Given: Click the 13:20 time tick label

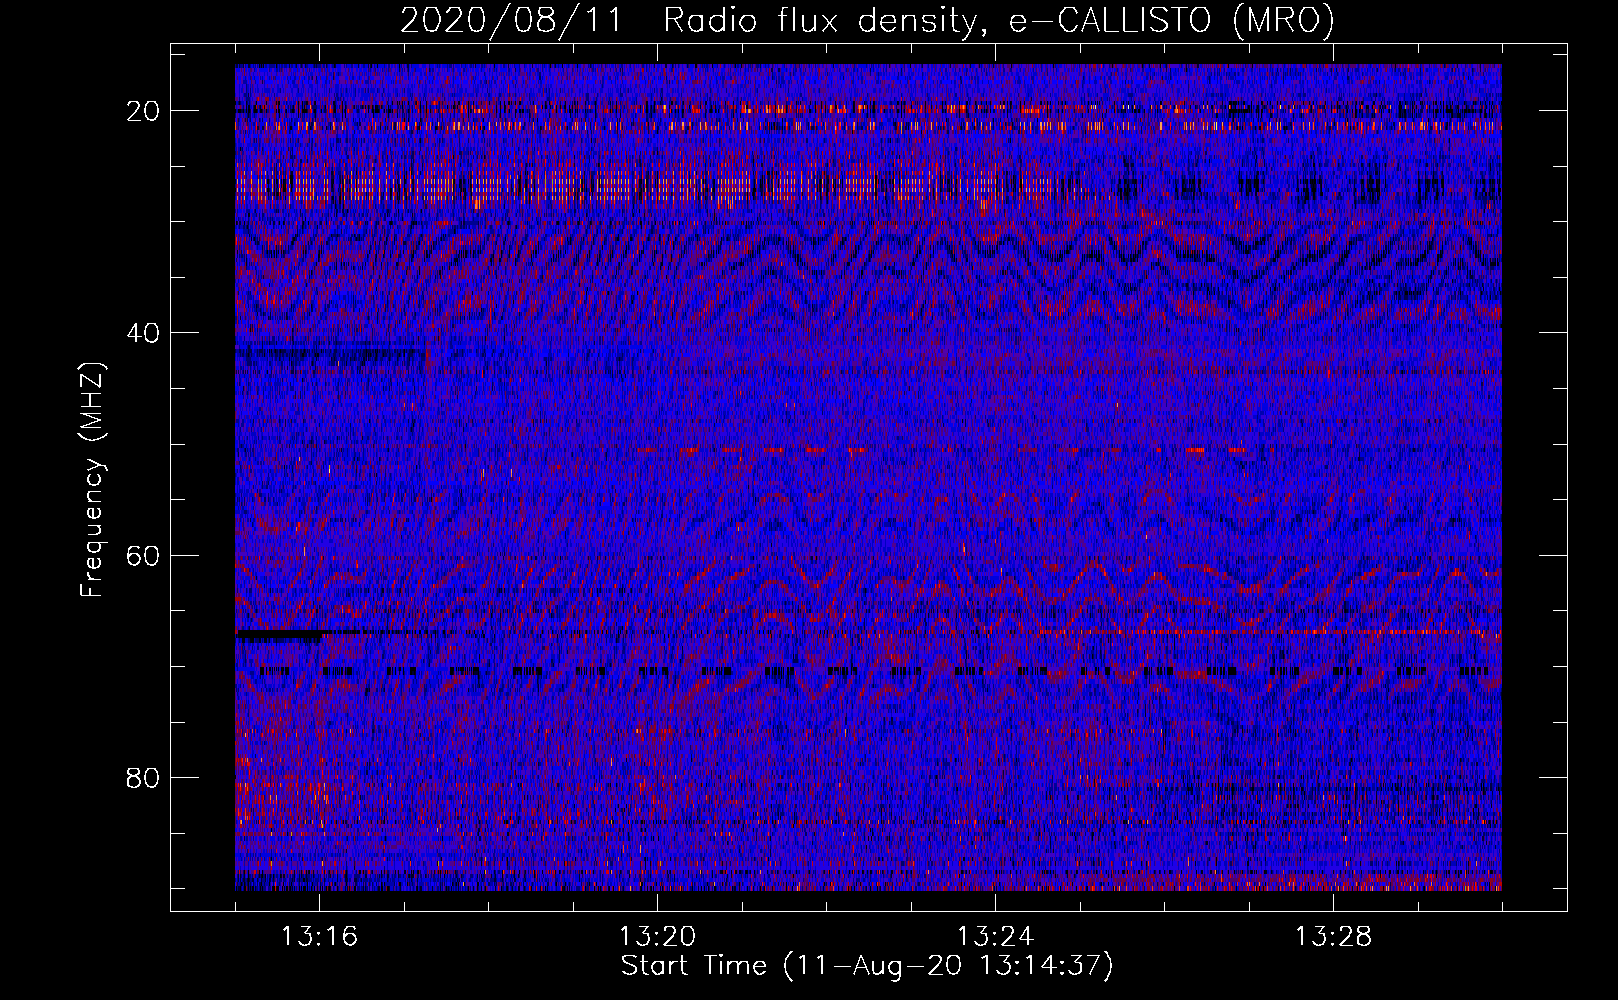Looking at the screenshot, I should tap(657, 937).
